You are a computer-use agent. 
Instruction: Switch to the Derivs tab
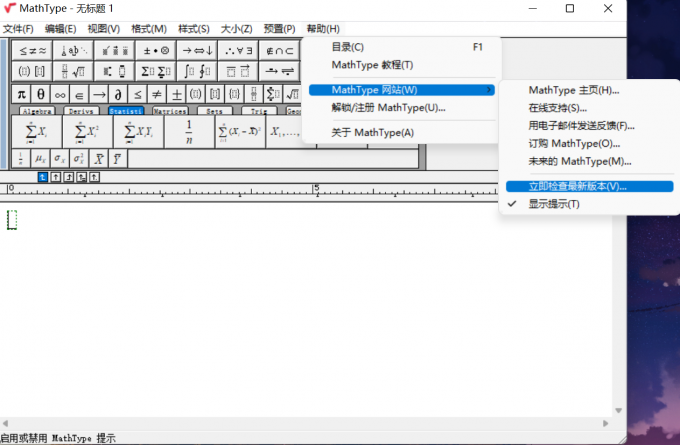coord(81,111)
